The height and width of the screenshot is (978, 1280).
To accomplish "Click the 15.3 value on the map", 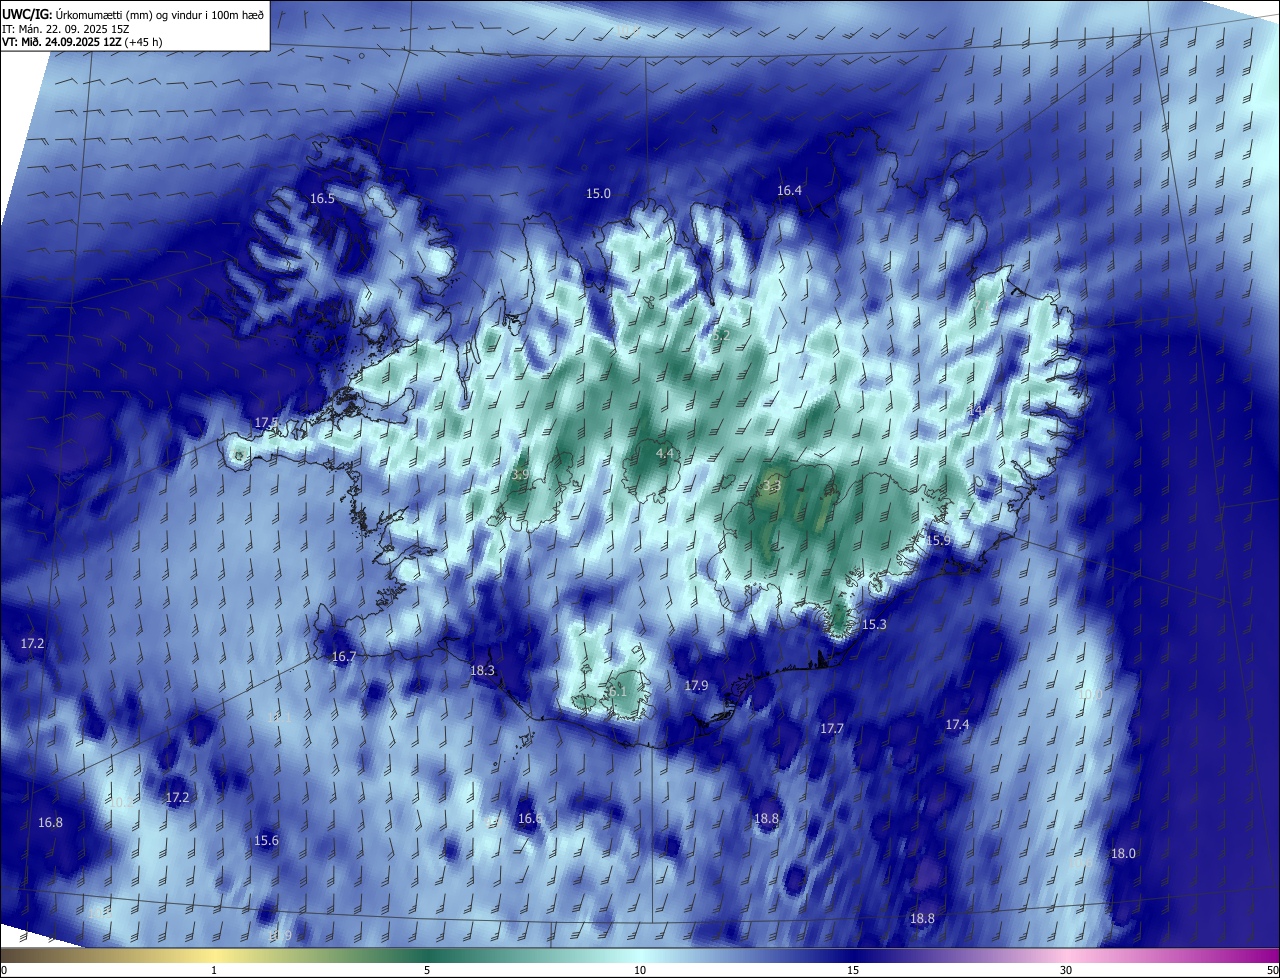I will [x=874, y=624].
